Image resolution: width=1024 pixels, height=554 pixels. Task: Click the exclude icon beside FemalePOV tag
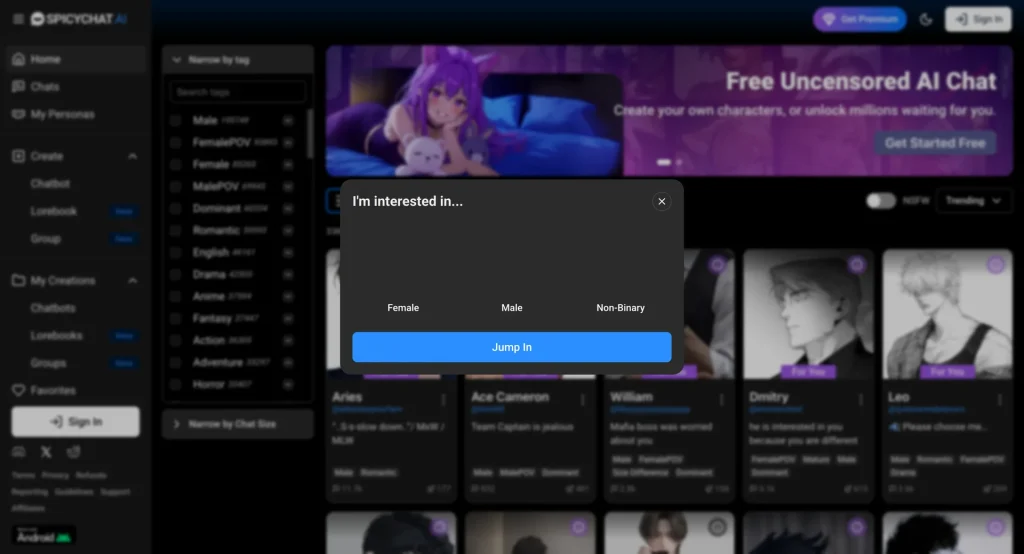(x=288, y=142)
